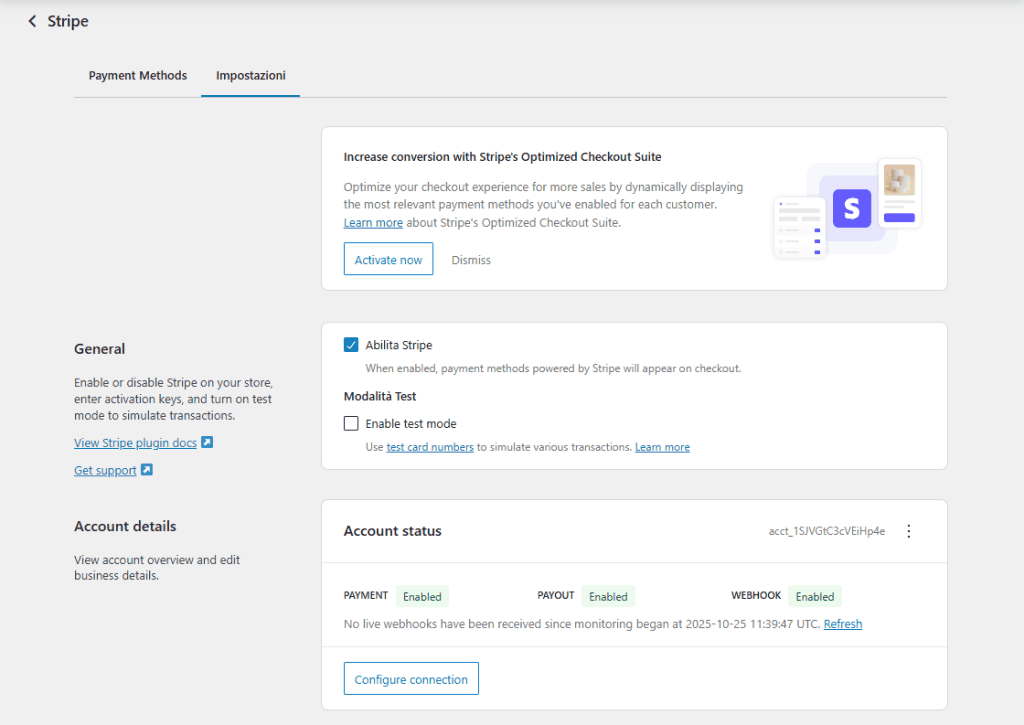This screenshot has height=725, width=1024.
Task: Select the Impostazioni tab
Action: [x=250, y=75]
